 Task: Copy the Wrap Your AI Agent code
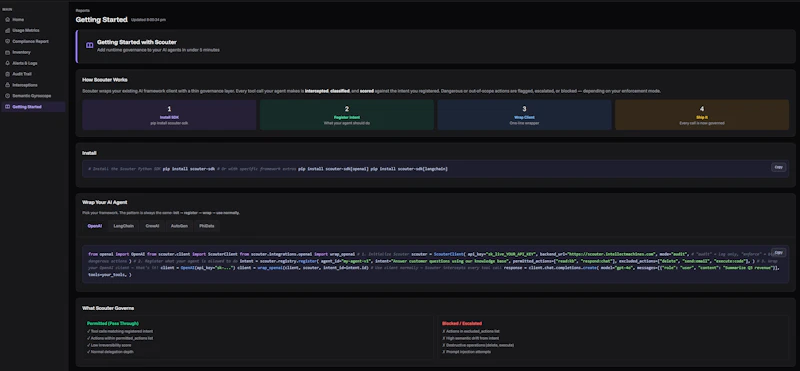click(779, 252)
